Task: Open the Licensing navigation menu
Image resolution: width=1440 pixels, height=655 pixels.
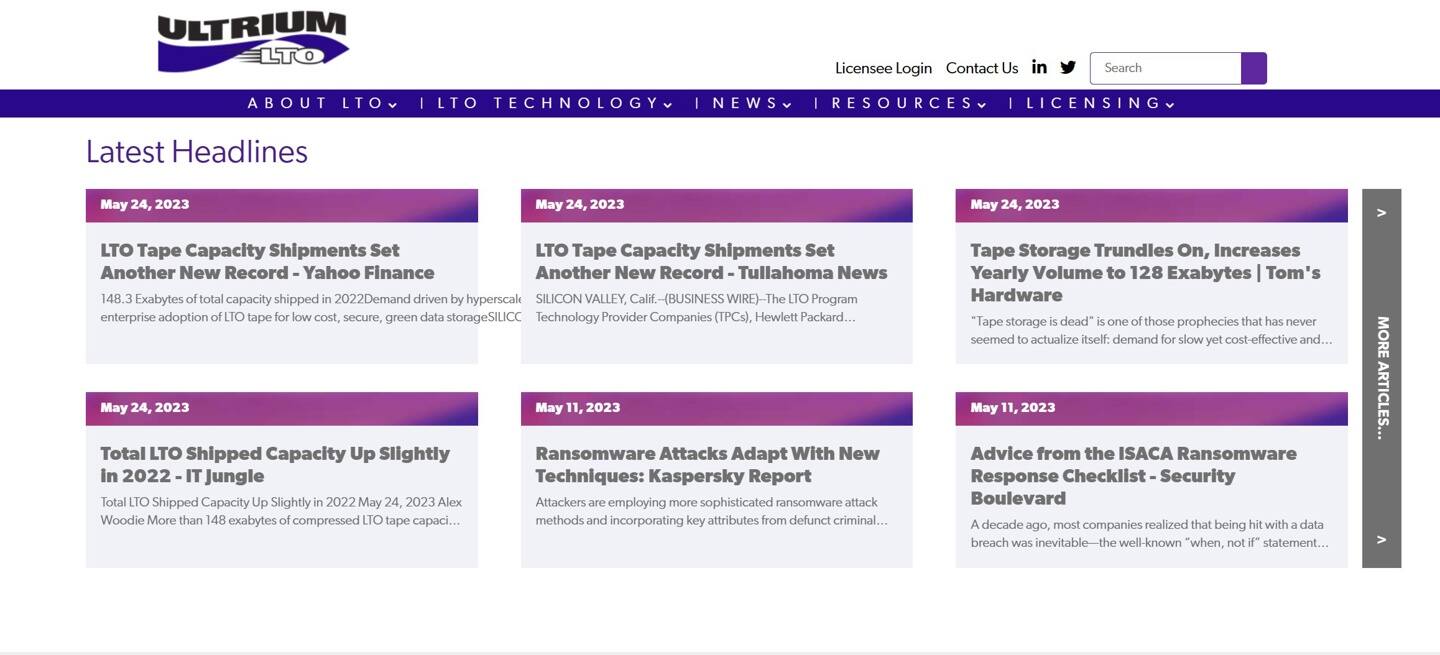Action: coord(1100,103)
